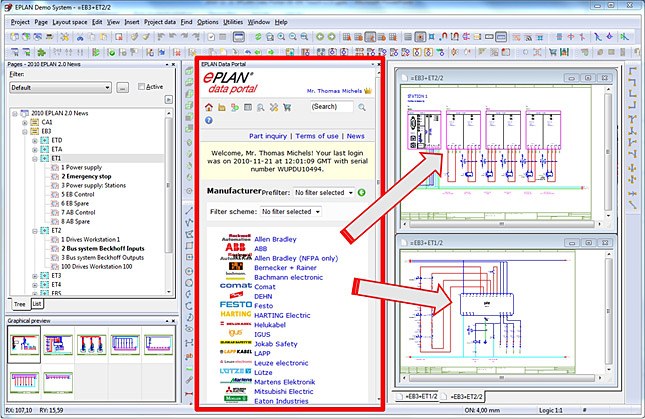Open the Data Portal settings tools icon
Screen dimensions: 645x419
[274, 107]
